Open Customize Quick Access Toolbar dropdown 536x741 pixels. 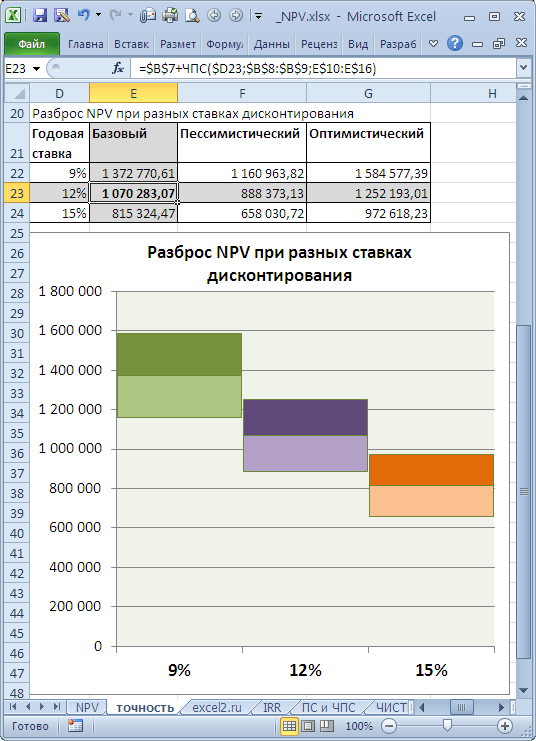[x=259, y=16]
